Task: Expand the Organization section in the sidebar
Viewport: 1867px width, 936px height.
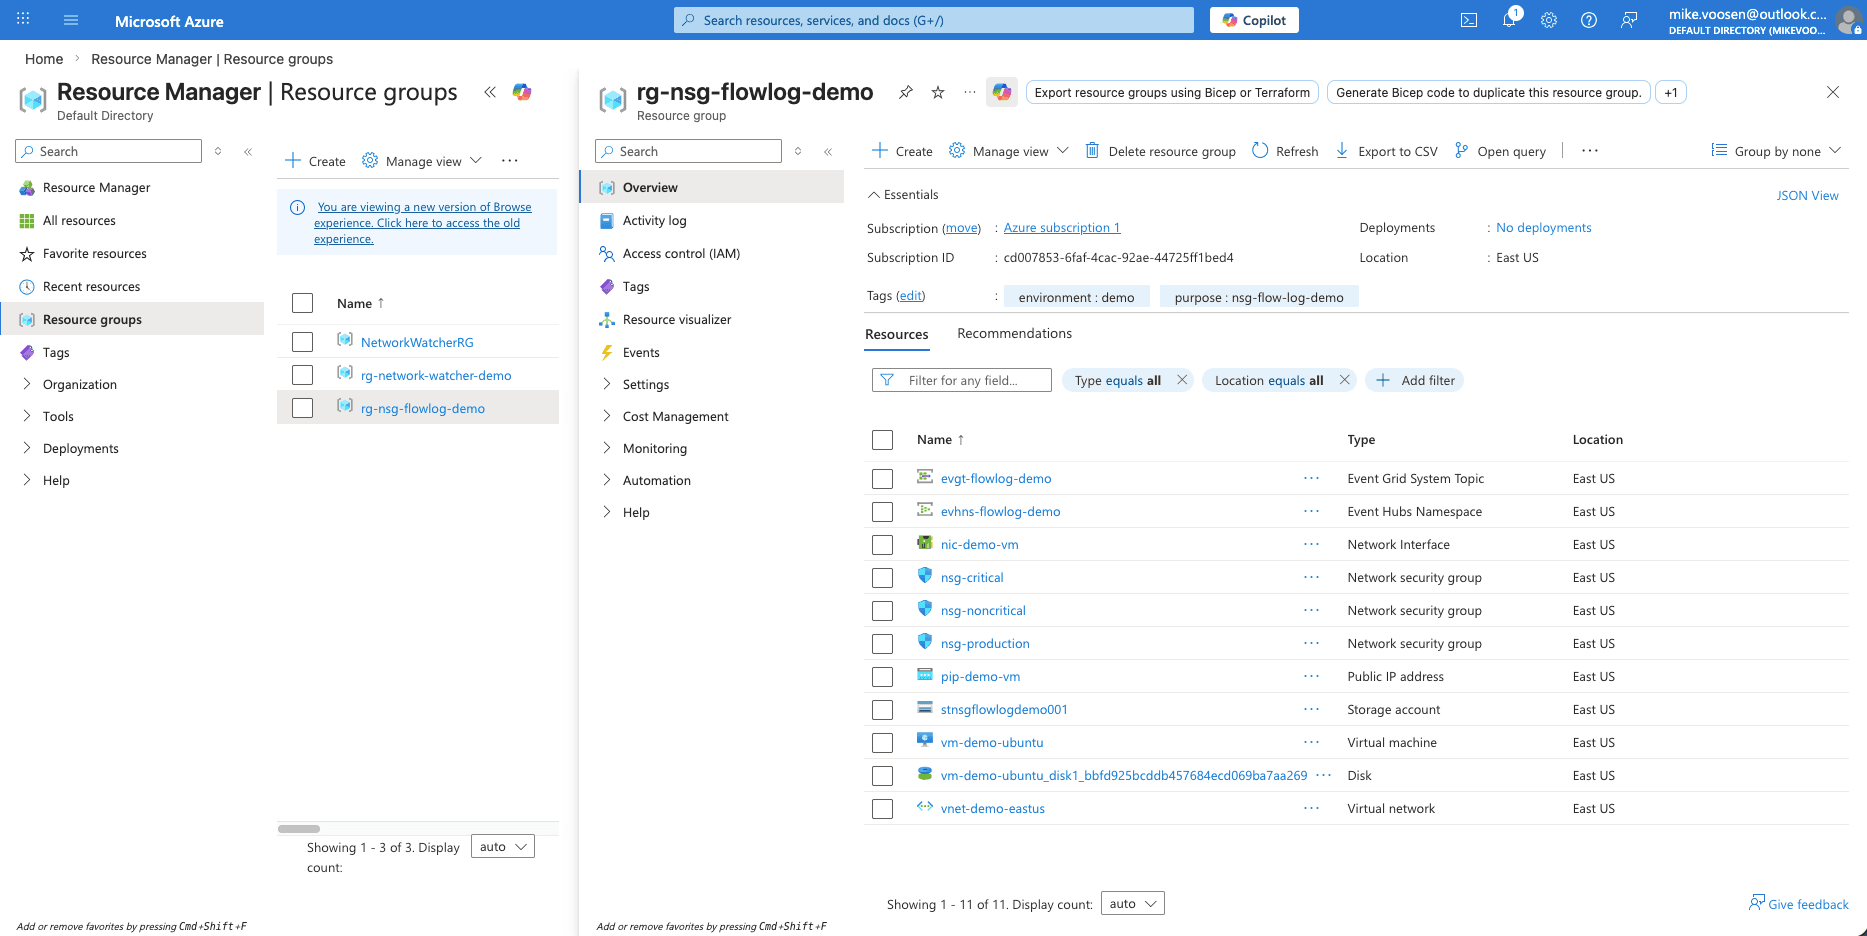Action: click(x=80, y=384)
